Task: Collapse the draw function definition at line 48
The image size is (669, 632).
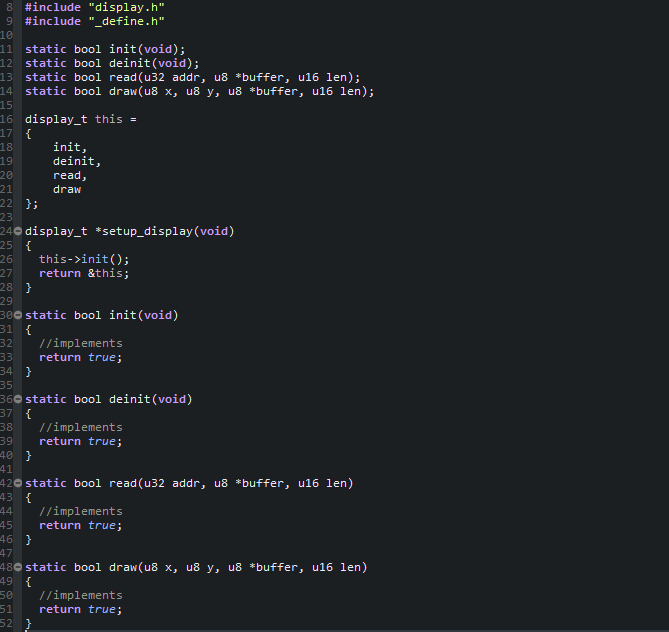Action: tap(18, 567)
